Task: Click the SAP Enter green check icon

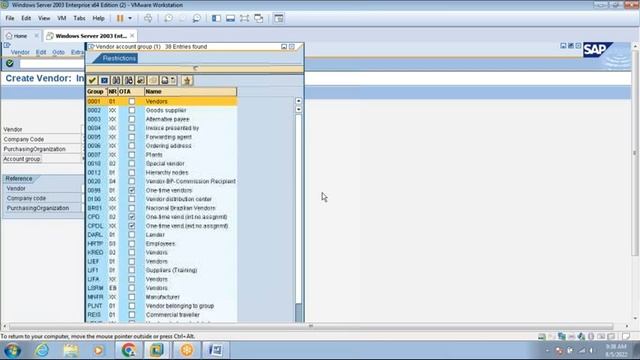Action: click(10, 63)
